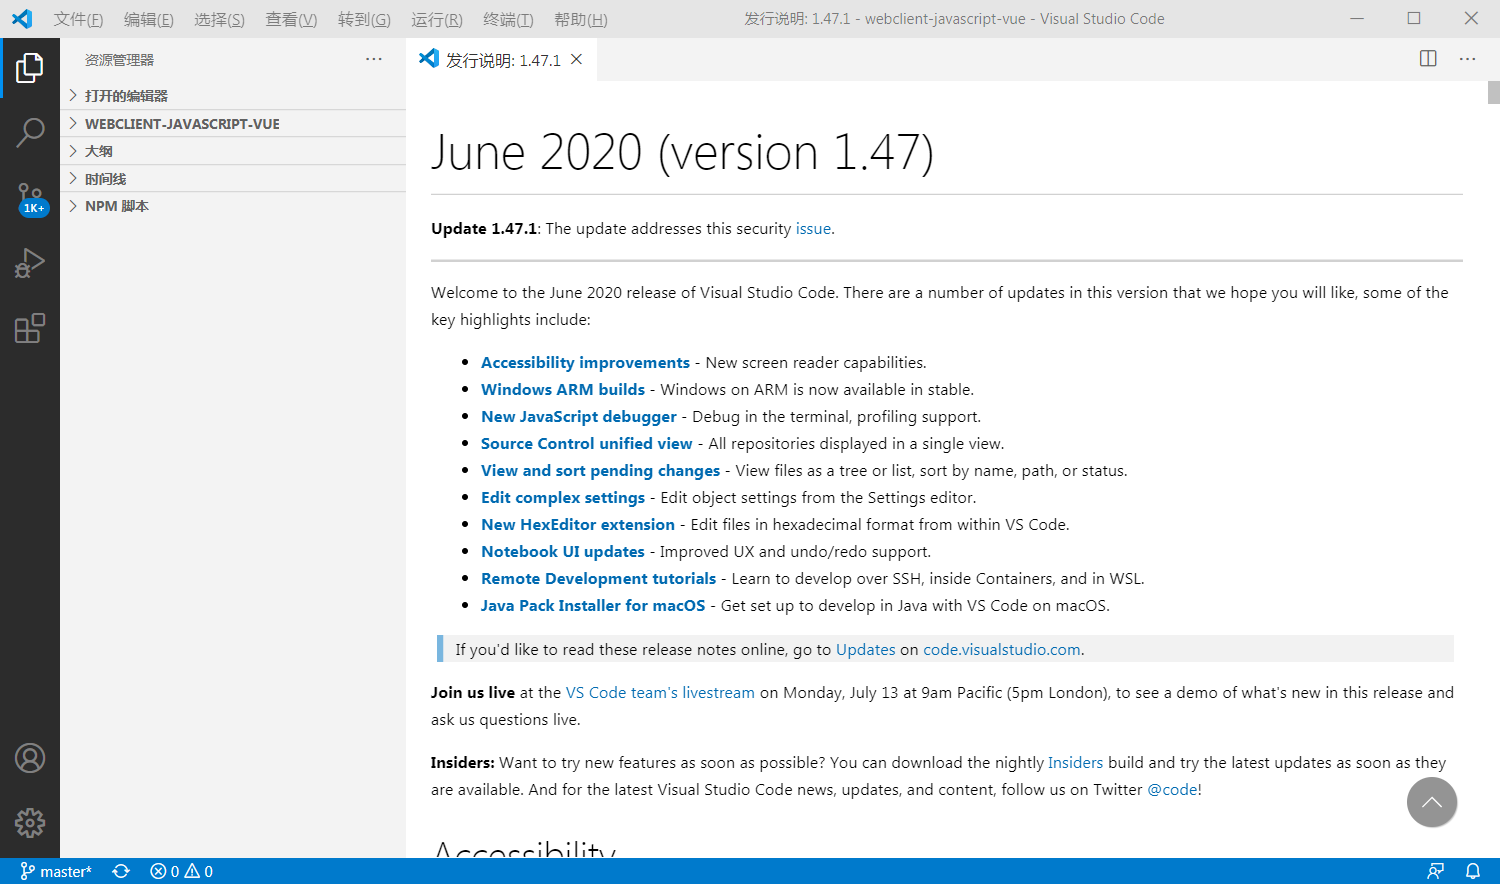
Task: Click the explorer views and more actions ellipsis
Action: pyautogui.click(x=374, y=59)
